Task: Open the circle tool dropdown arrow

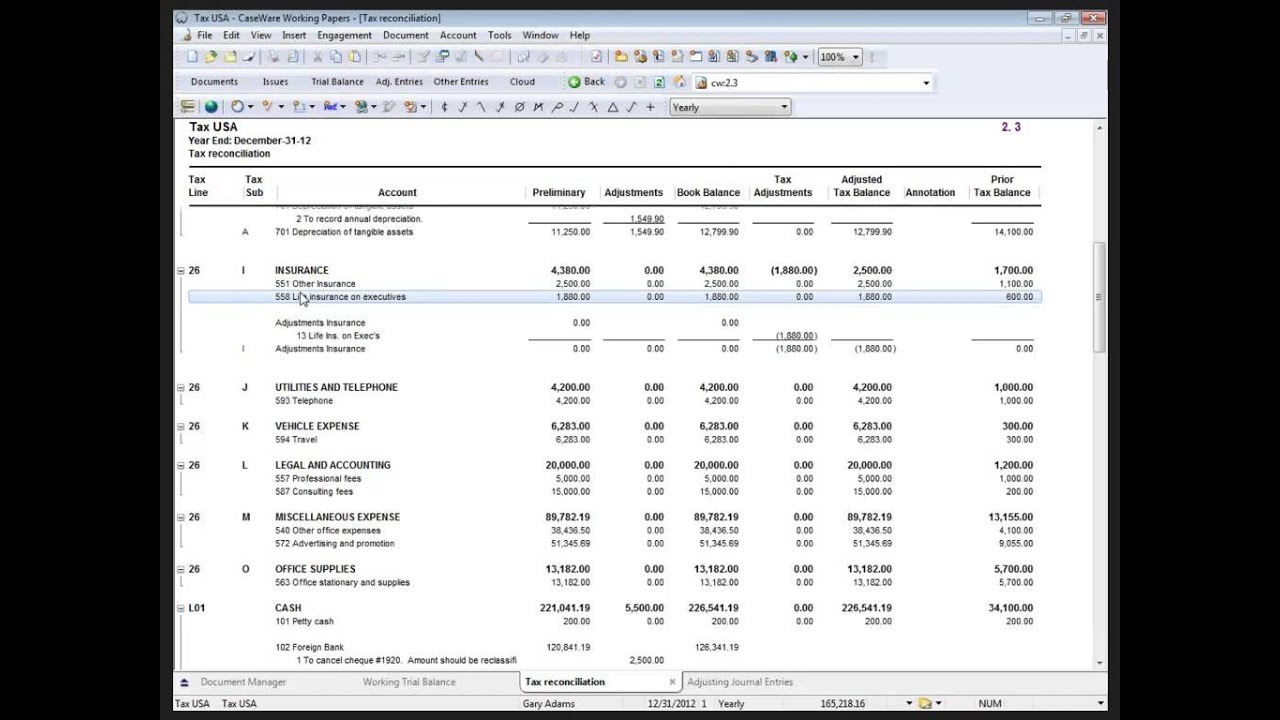Action: (251, 107)
